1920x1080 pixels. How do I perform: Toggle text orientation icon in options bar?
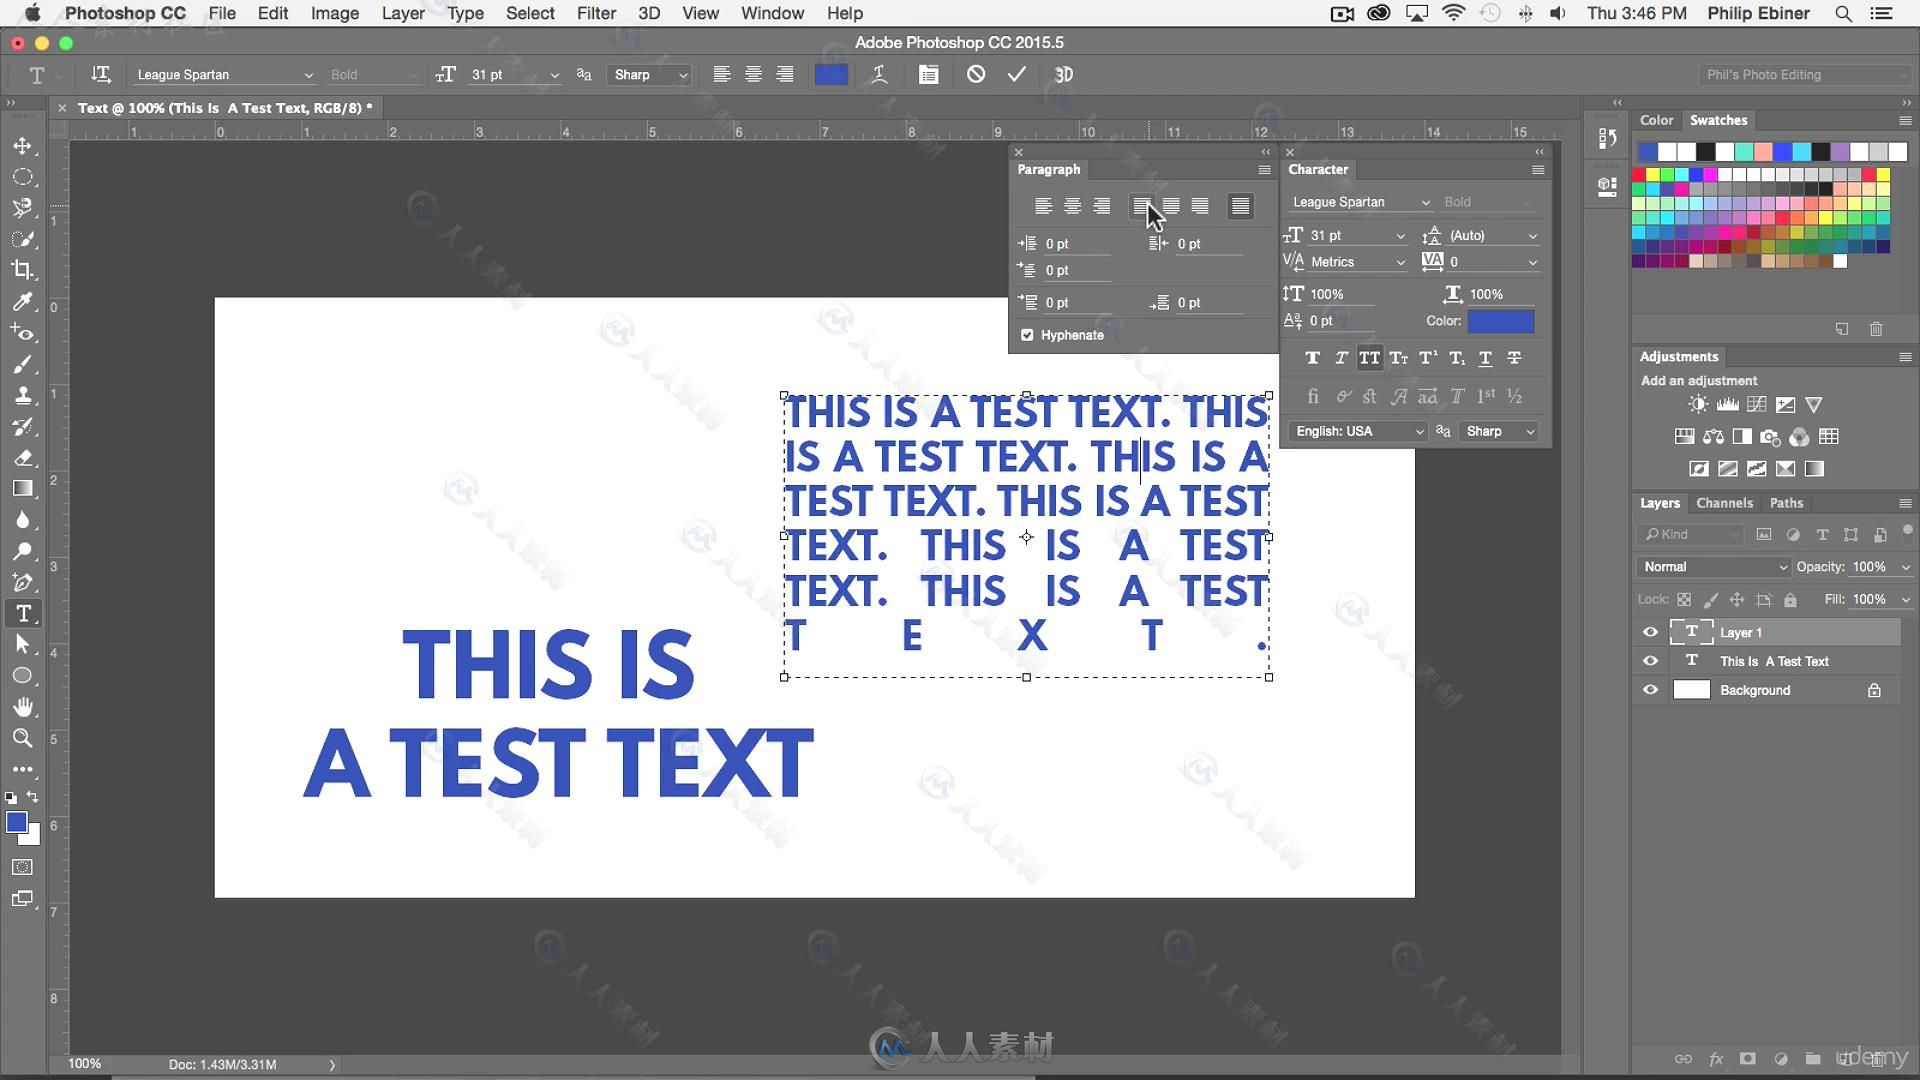pyautogui.click(x=100, y=75)
